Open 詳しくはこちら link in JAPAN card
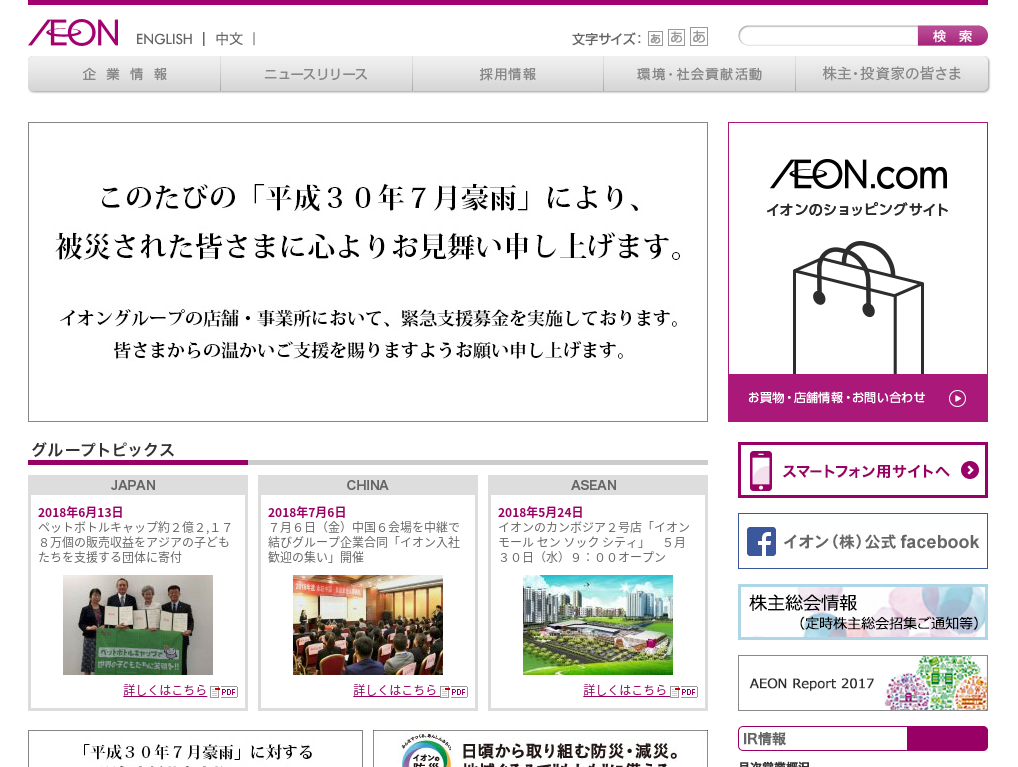 click(165, 690)
